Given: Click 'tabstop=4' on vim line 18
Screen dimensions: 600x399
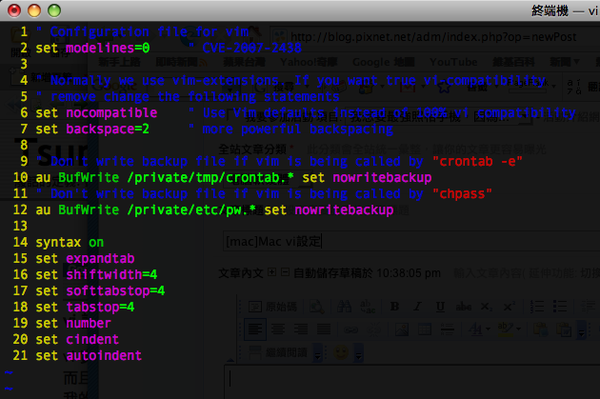Looking at the screenshot, I should (x=100, y=307).
